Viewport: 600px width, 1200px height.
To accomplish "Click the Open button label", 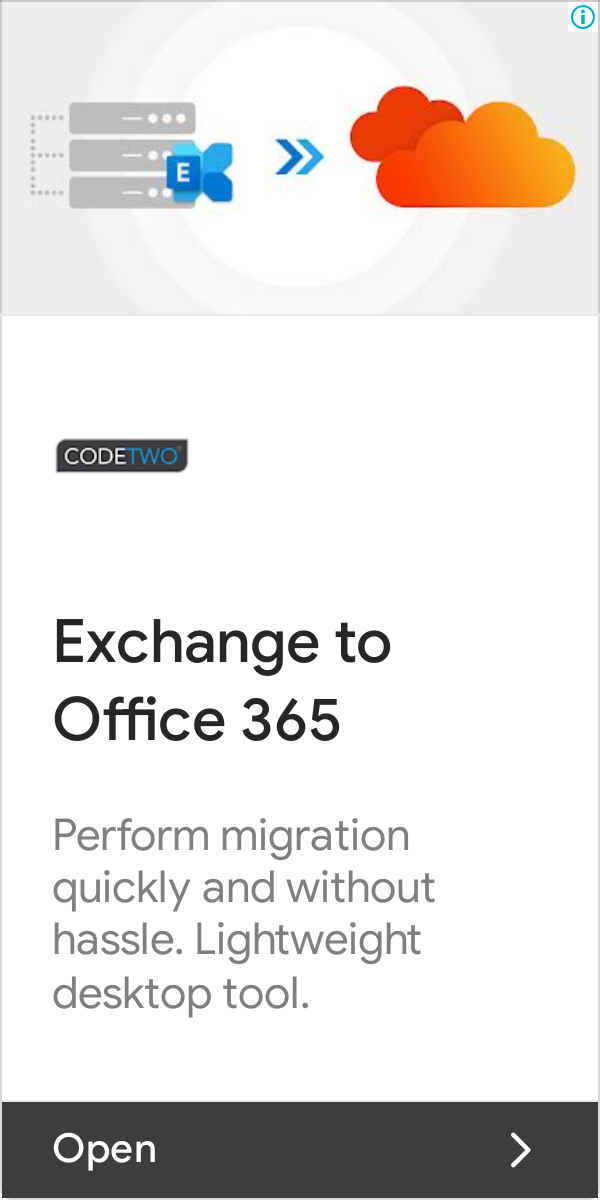I will (105, 1149).
